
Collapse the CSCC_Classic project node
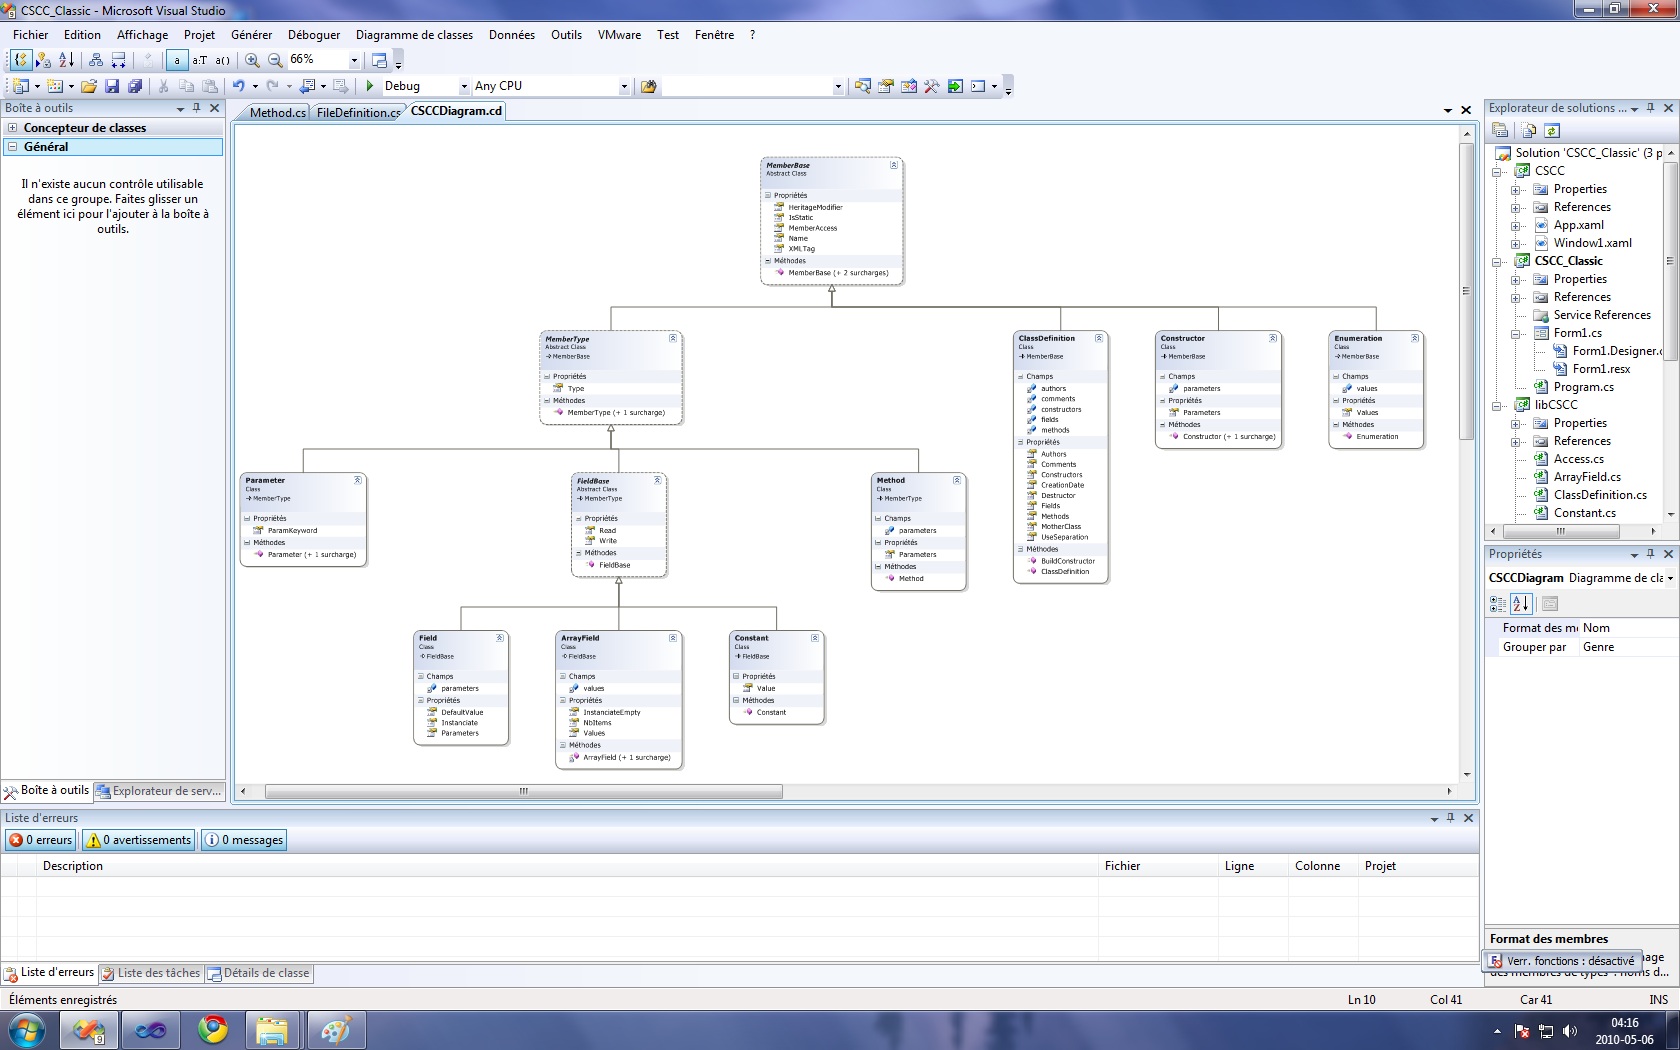coord(1497,261)
